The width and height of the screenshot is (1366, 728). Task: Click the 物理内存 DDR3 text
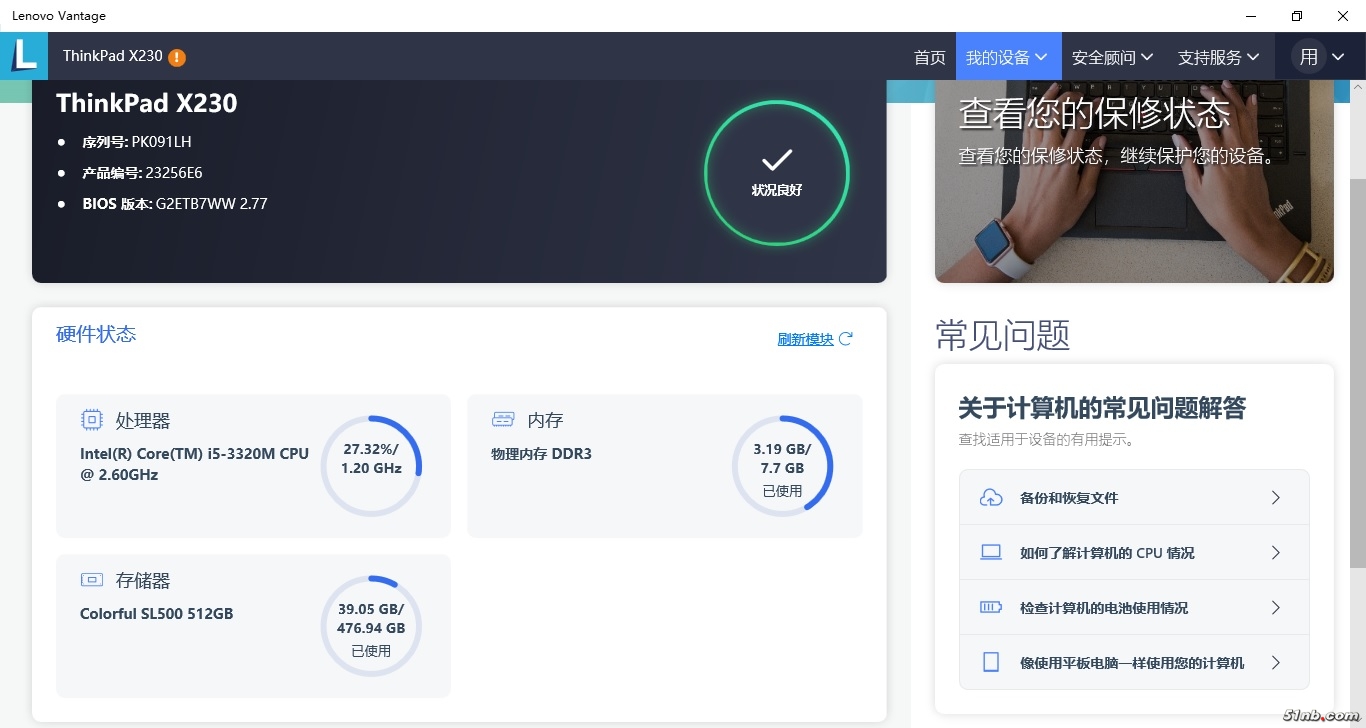[541, 454]
